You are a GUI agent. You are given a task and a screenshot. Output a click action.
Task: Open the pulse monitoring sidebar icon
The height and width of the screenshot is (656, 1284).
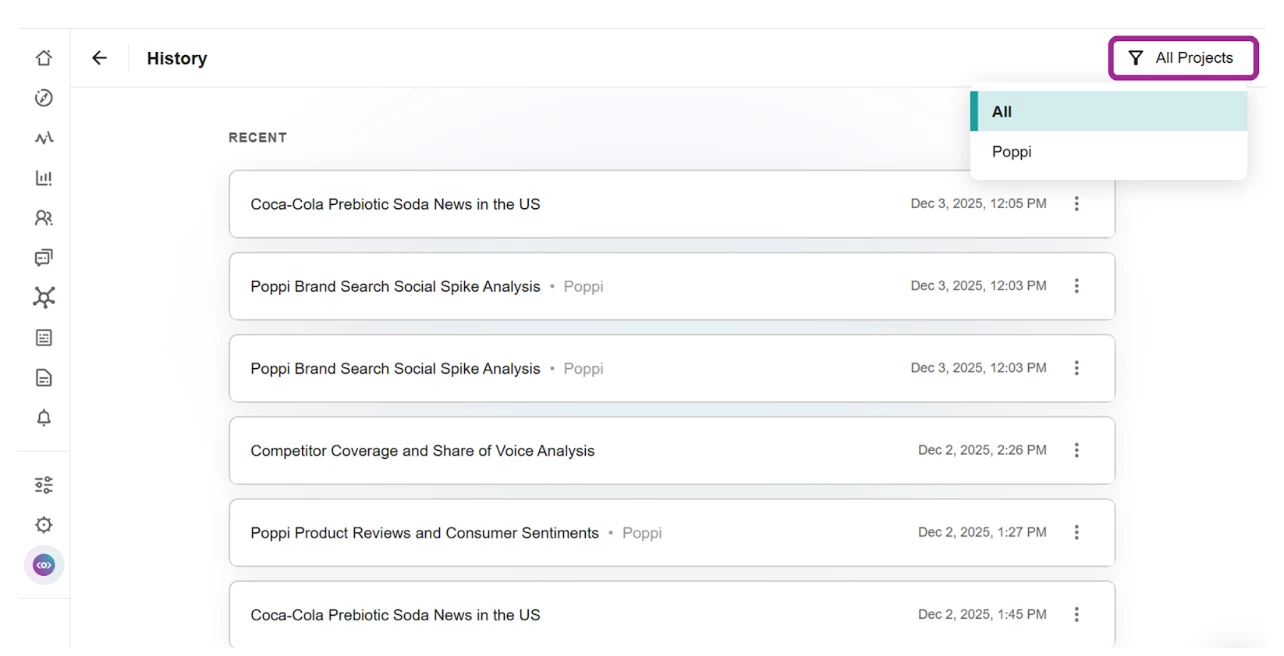pos(44,138)
